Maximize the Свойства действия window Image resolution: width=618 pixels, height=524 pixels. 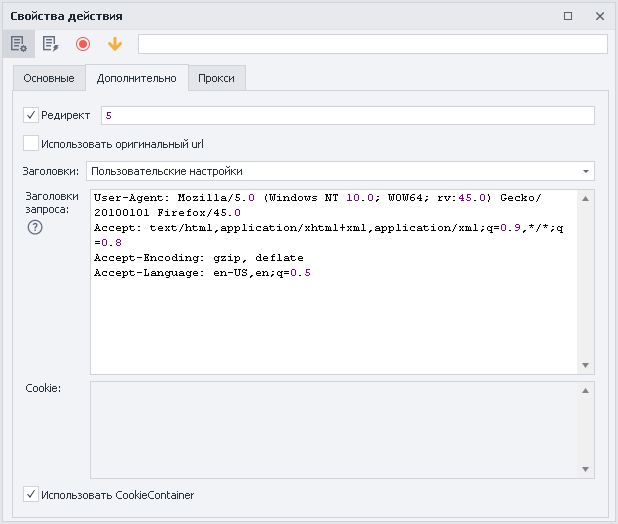coord(568,16)
